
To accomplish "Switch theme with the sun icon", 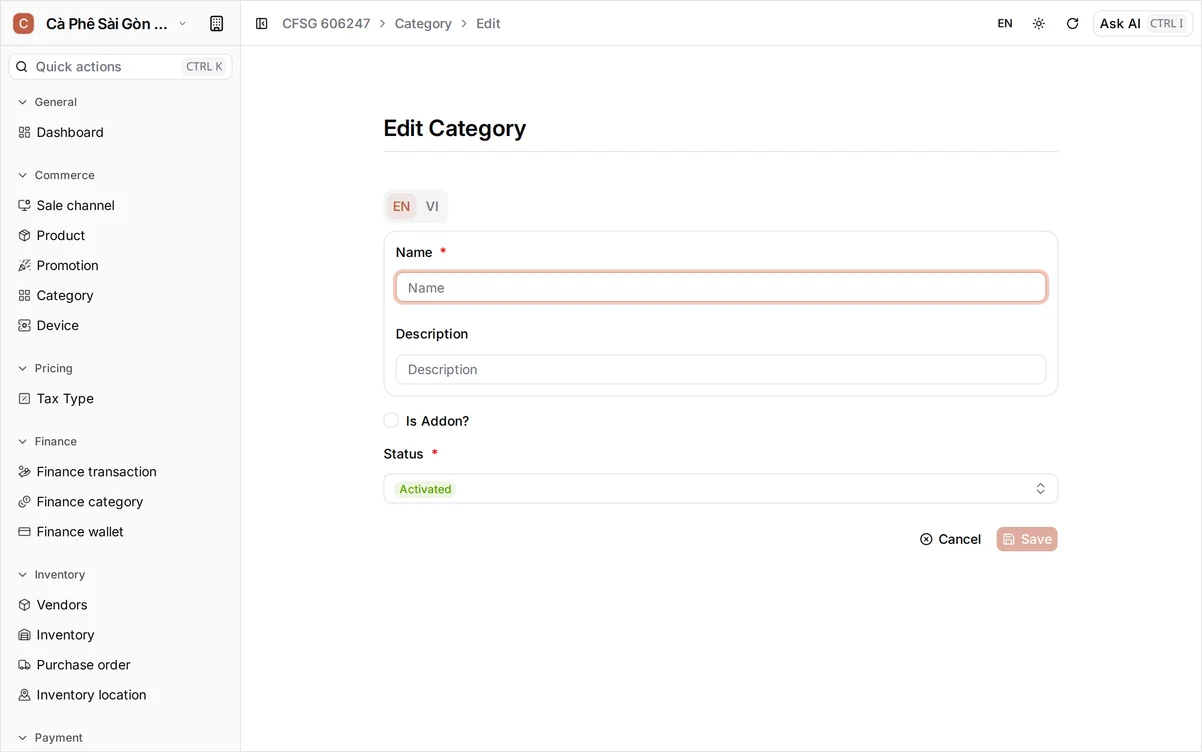I will (1039, 23).
